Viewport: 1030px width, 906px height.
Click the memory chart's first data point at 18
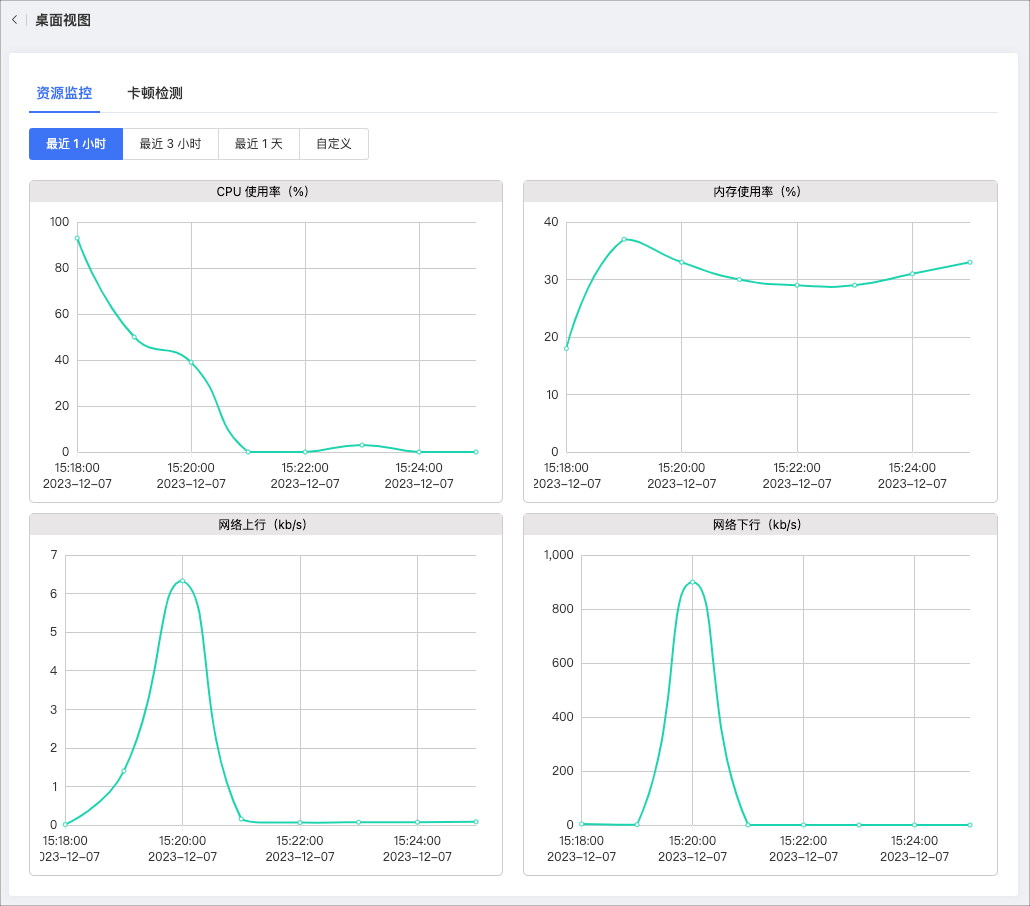tap(566, 348)
